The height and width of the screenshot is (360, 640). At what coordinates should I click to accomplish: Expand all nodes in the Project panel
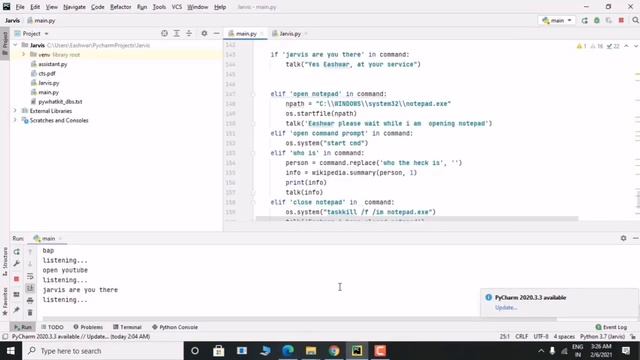click(x=176, y=33)
